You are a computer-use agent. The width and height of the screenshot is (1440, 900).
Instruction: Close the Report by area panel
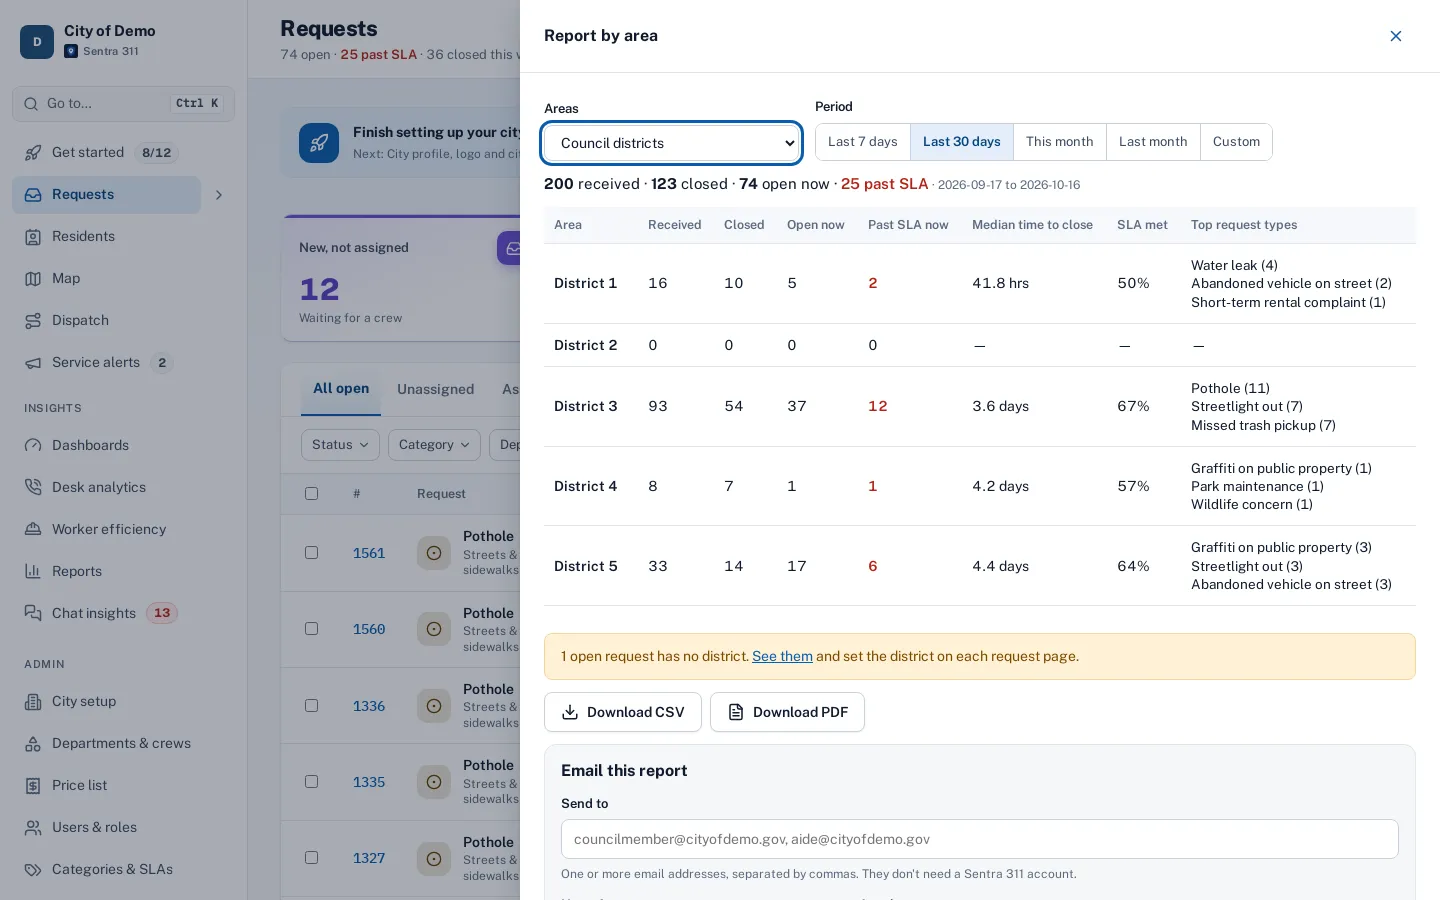click(1396, 36)
